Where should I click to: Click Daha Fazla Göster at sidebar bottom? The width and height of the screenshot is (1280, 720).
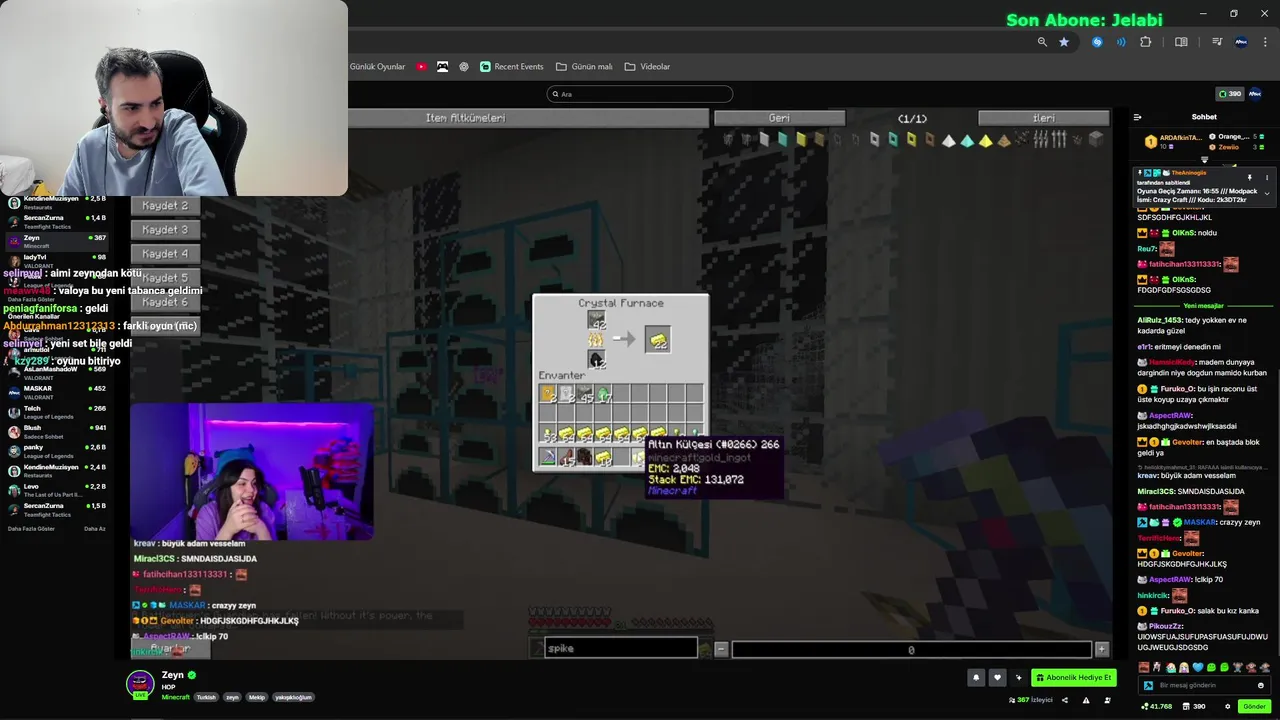click(30, 528)
